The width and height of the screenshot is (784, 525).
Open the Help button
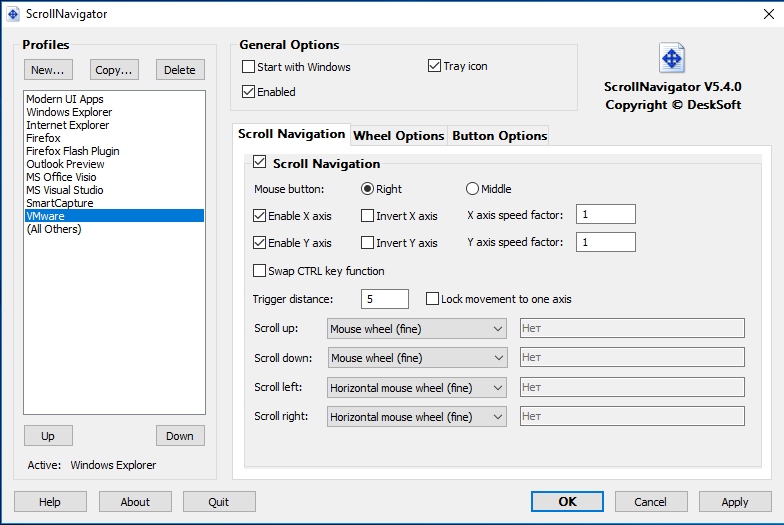50,502
